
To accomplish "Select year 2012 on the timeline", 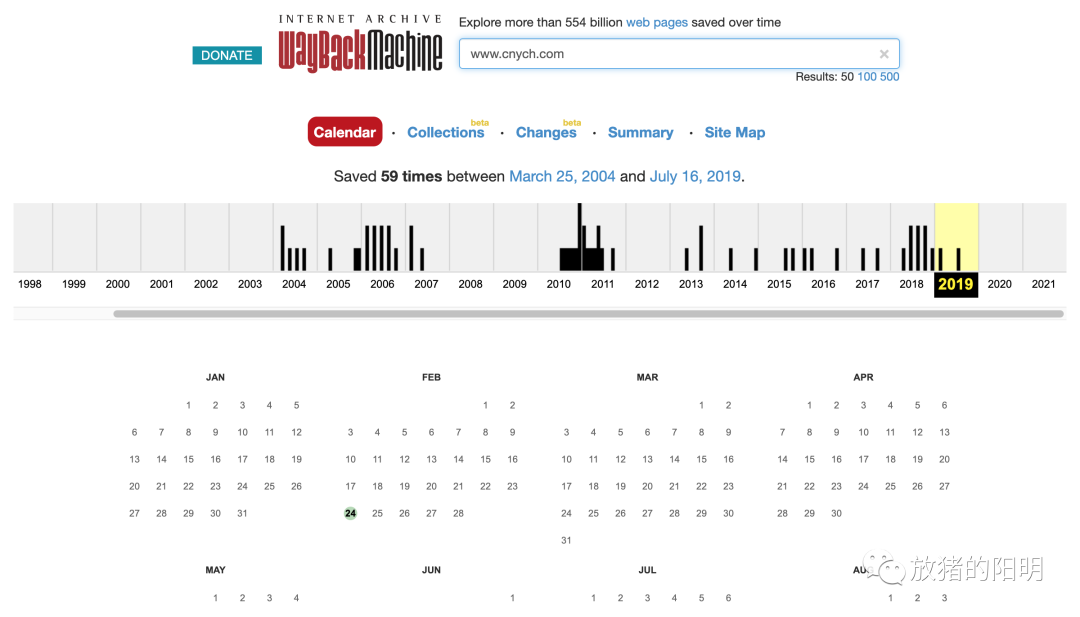I will [x=647, y=284].
